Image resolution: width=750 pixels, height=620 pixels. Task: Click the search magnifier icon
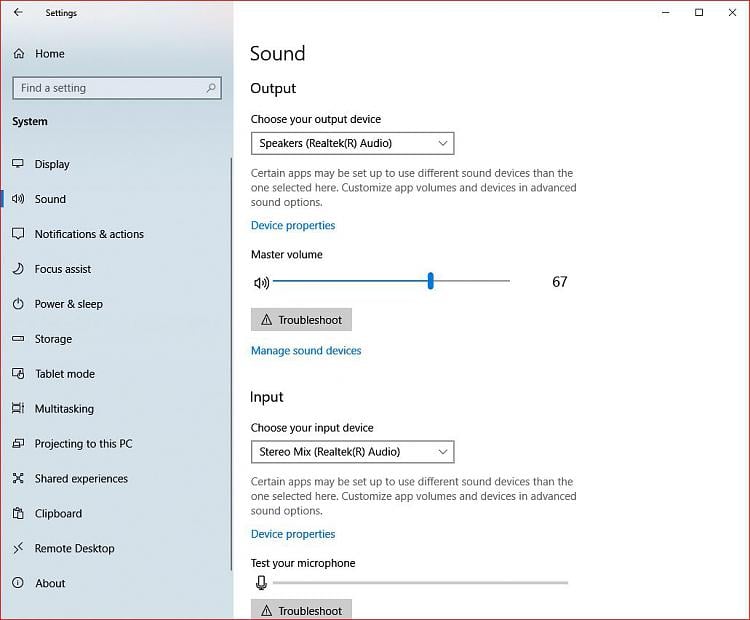[211, 88]
